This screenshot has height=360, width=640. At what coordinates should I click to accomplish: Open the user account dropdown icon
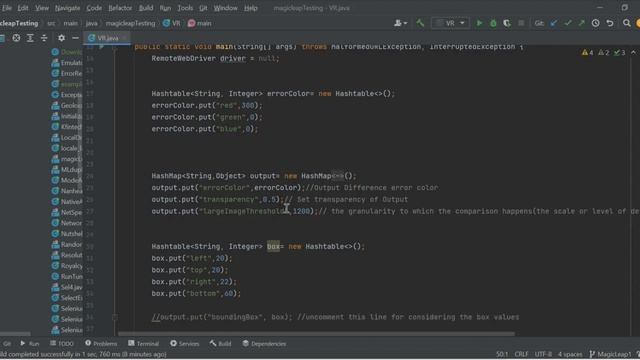[400, 23]
